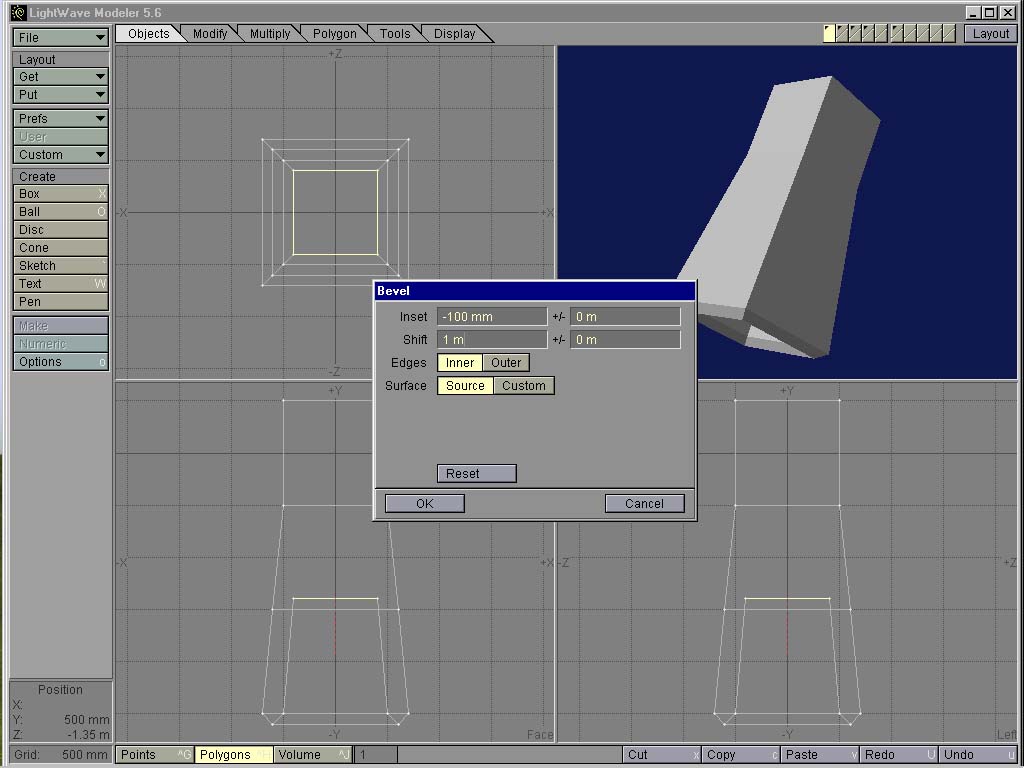
Task: Choose the Text create tool
Action: [x=60, y=283]
